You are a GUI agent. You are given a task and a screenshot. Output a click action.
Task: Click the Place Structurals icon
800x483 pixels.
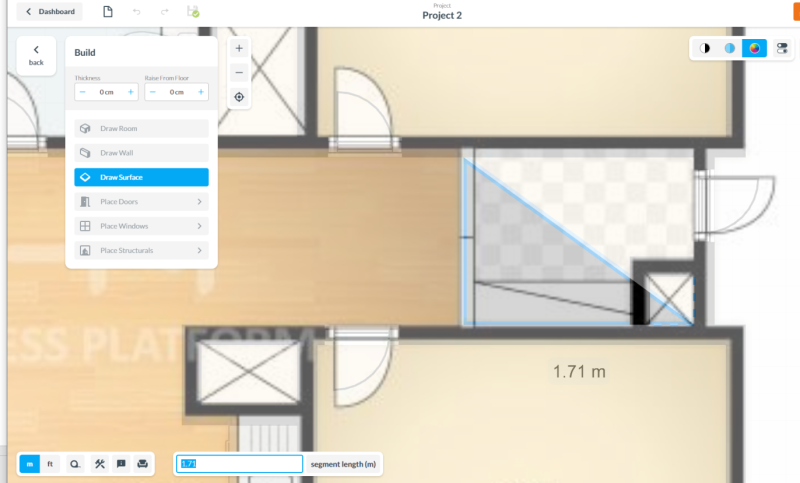click(85, 250)
